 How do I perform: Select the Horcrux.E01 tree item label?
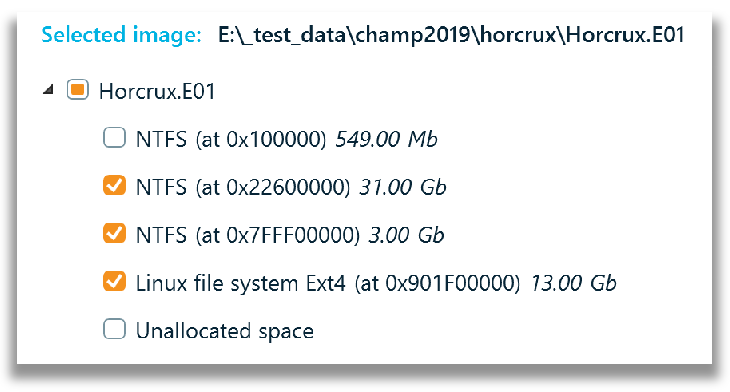click(x=157, y=91)
